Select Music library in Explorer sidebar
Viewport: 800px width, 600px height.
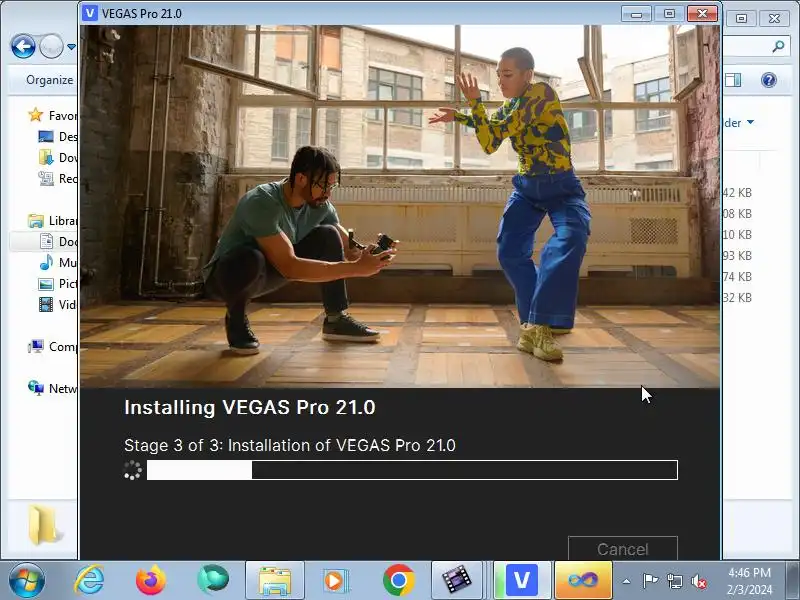click(58, 262)
